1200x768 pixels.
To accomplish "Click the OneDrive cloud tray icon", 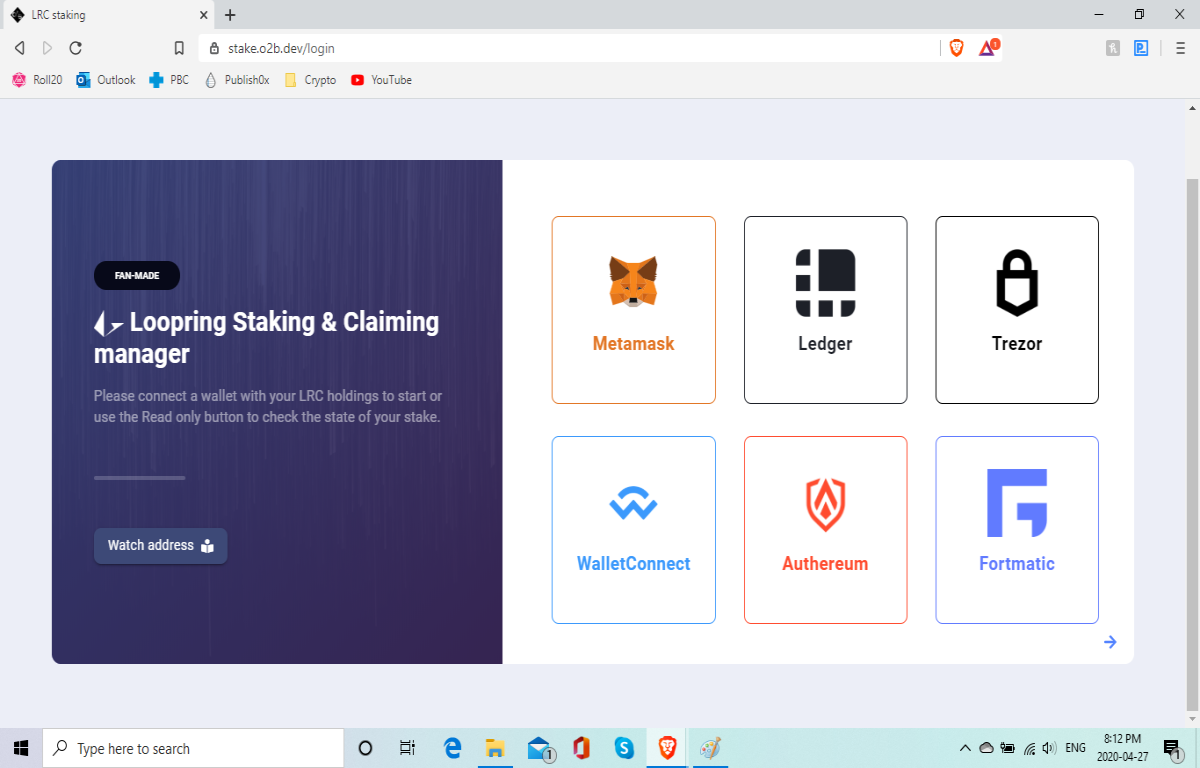I will click(986, 748).
